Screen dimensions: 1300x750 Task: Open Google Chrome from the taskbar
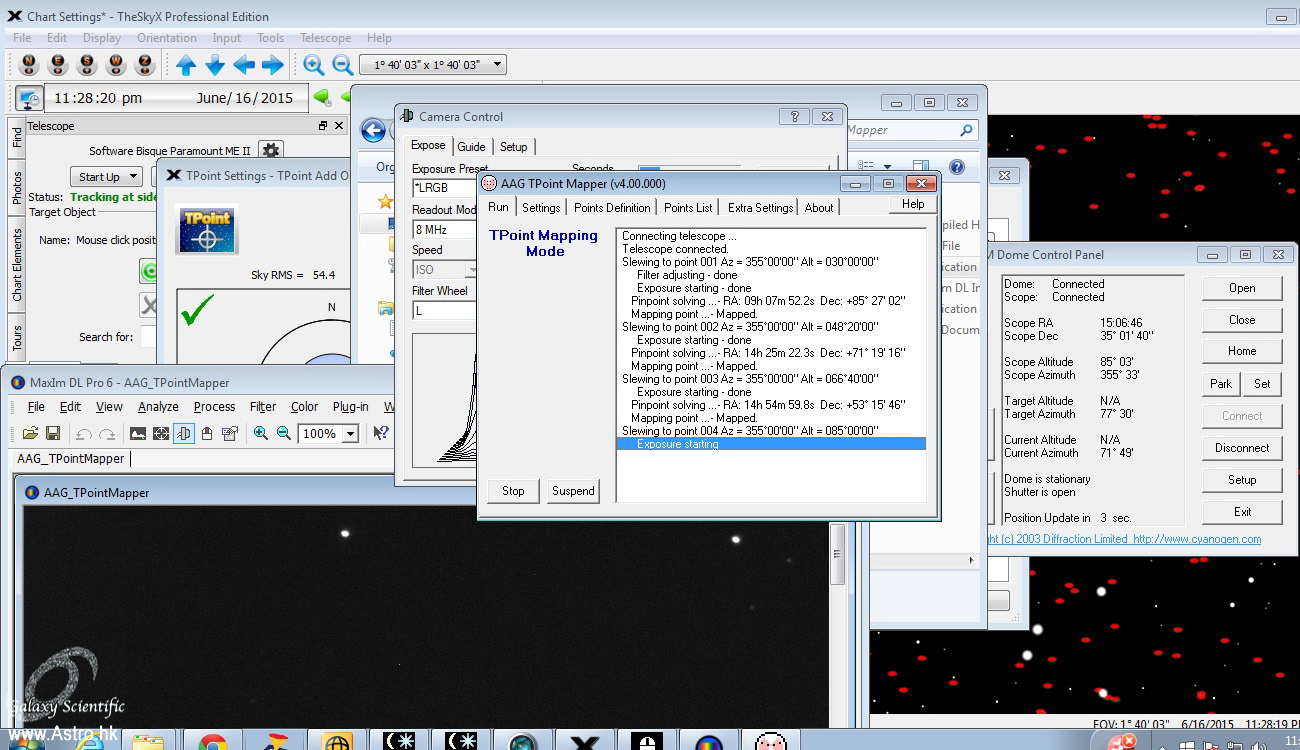[212, 741]
